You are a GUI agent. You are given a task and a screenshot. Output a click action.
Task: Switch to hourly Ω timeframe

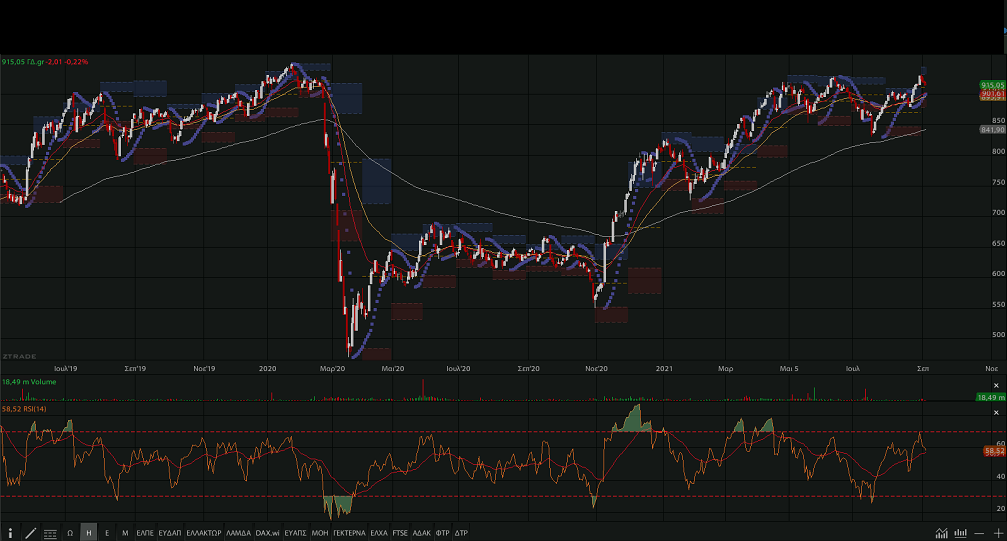pos(70,533)
